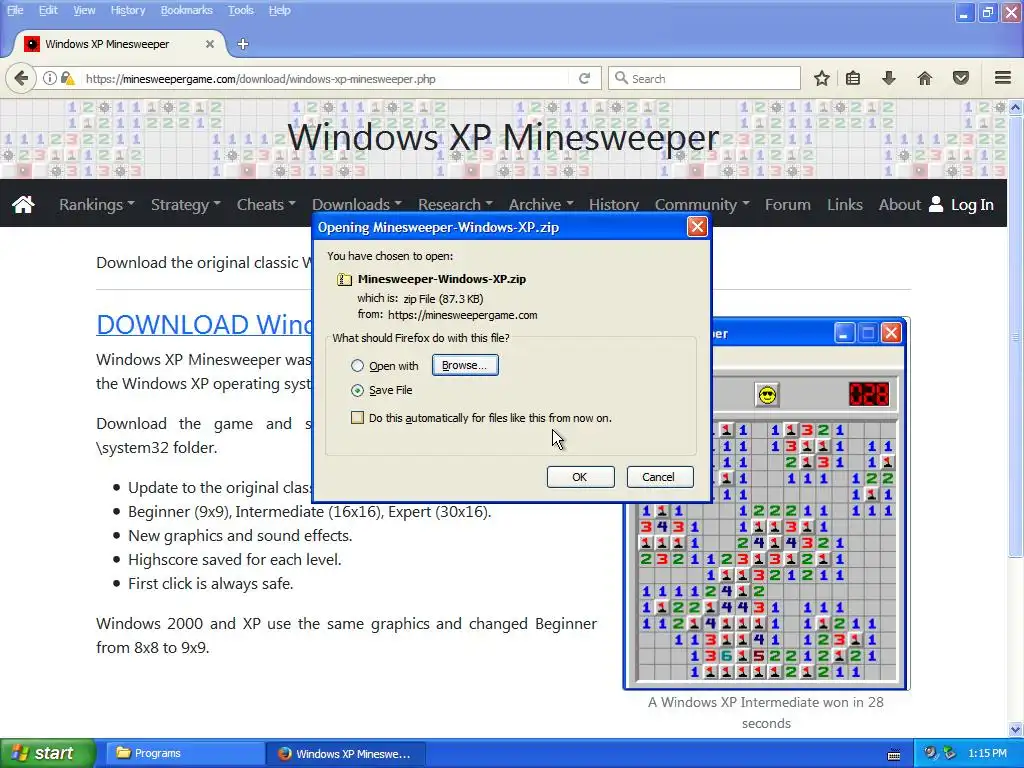Check Do this automatically for files like this
Screen dimensions: 1024x768
tap(357, 417)
